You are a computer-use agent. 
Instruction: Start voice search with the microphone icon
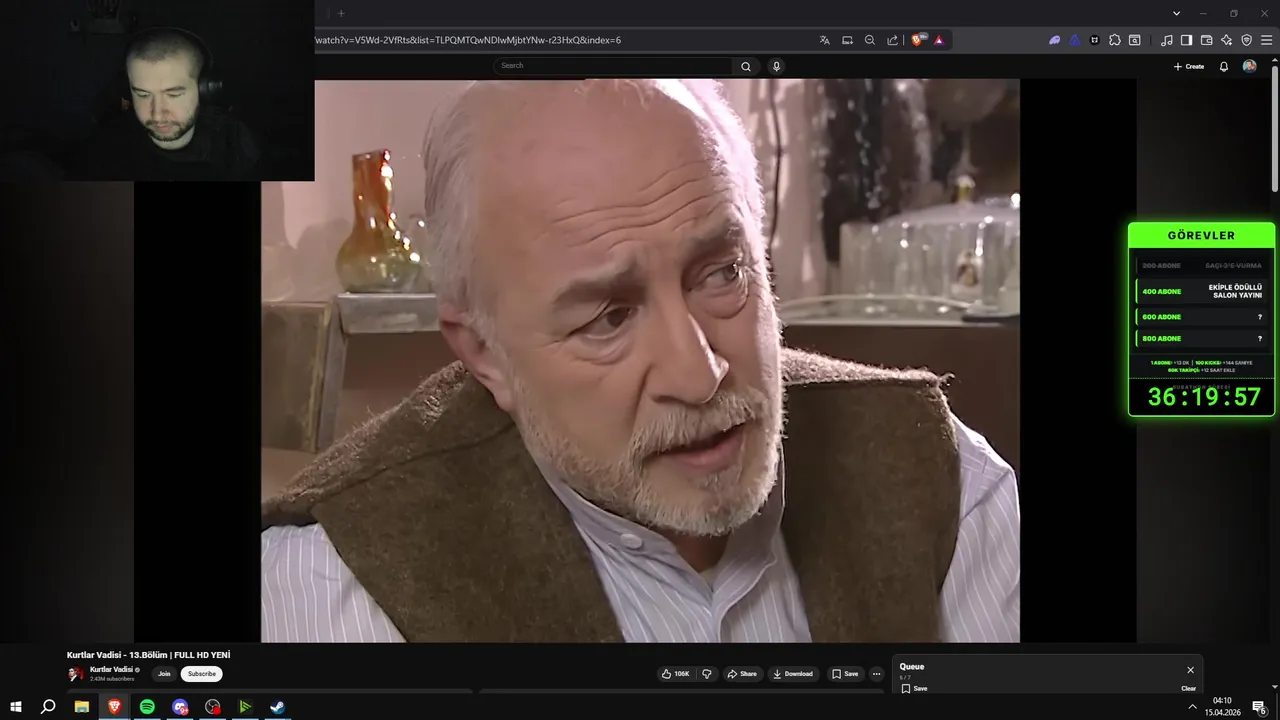(776, 66)
